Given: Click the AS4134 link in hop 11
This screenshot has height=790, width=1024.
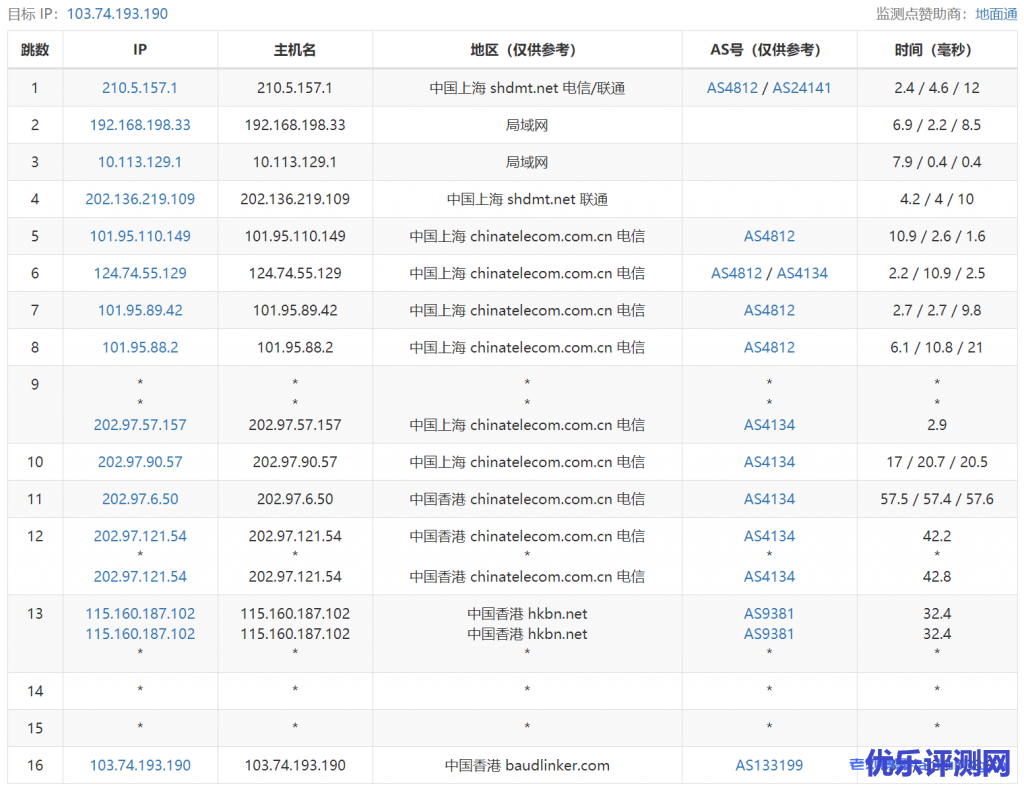Looking at the screenshot, I should click(769, 499).
